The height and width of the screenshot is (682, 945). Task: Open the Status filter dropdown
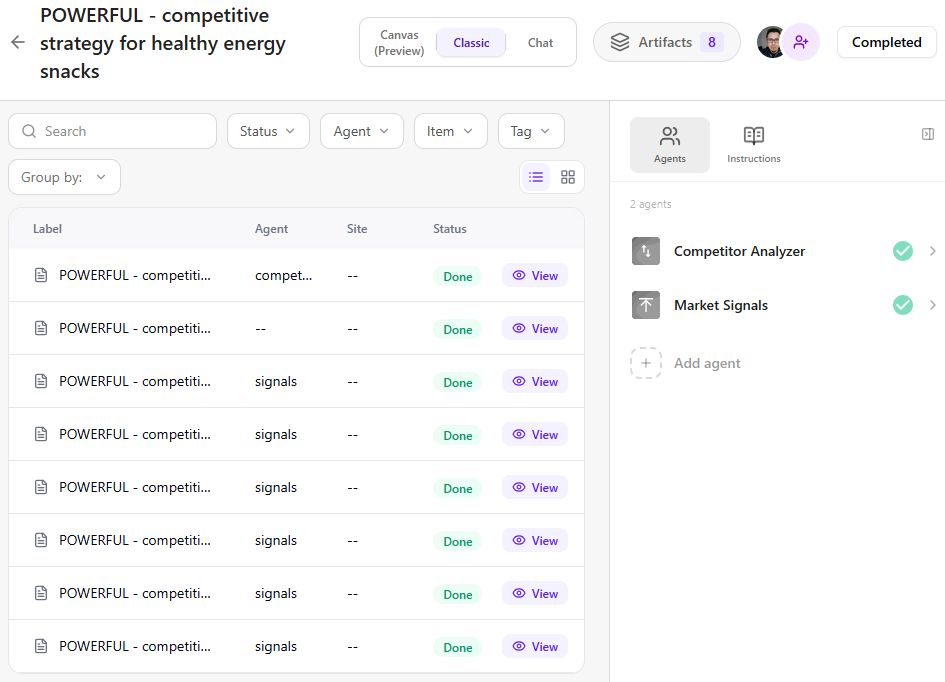click(x=268, y=131)
